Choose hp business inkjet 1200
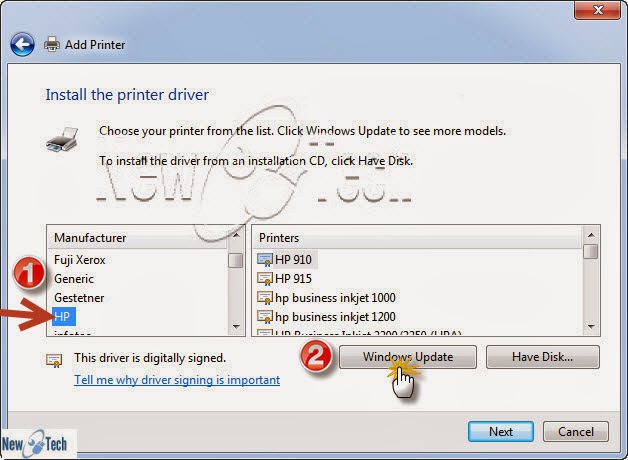628x460 pixels. (335, 317)
